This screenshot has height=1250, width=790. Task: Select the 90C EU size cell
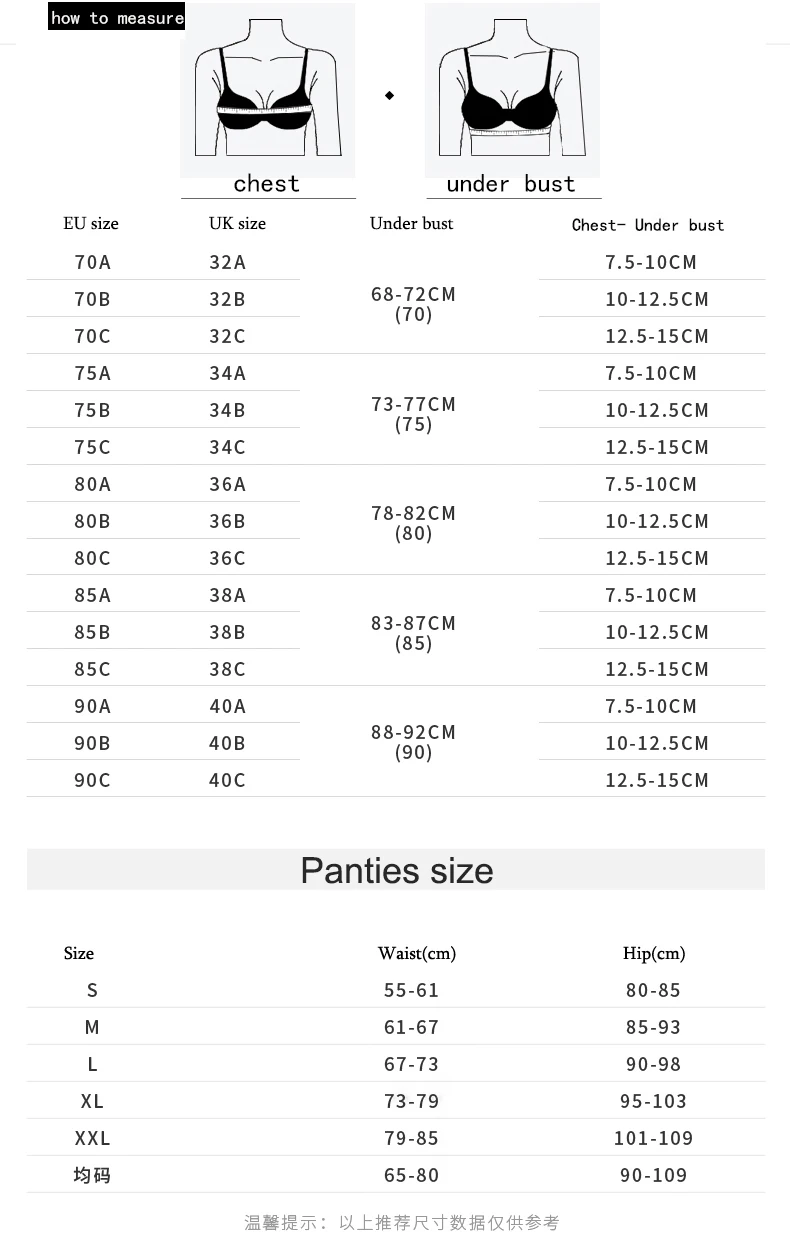click(x=92, y=780)
